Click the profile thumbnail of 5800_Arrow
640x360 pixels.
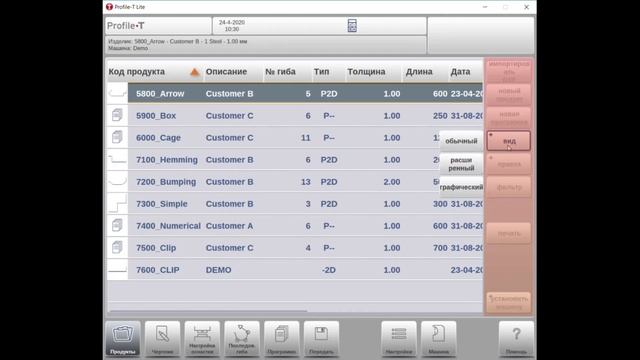[x=118, y=93]
